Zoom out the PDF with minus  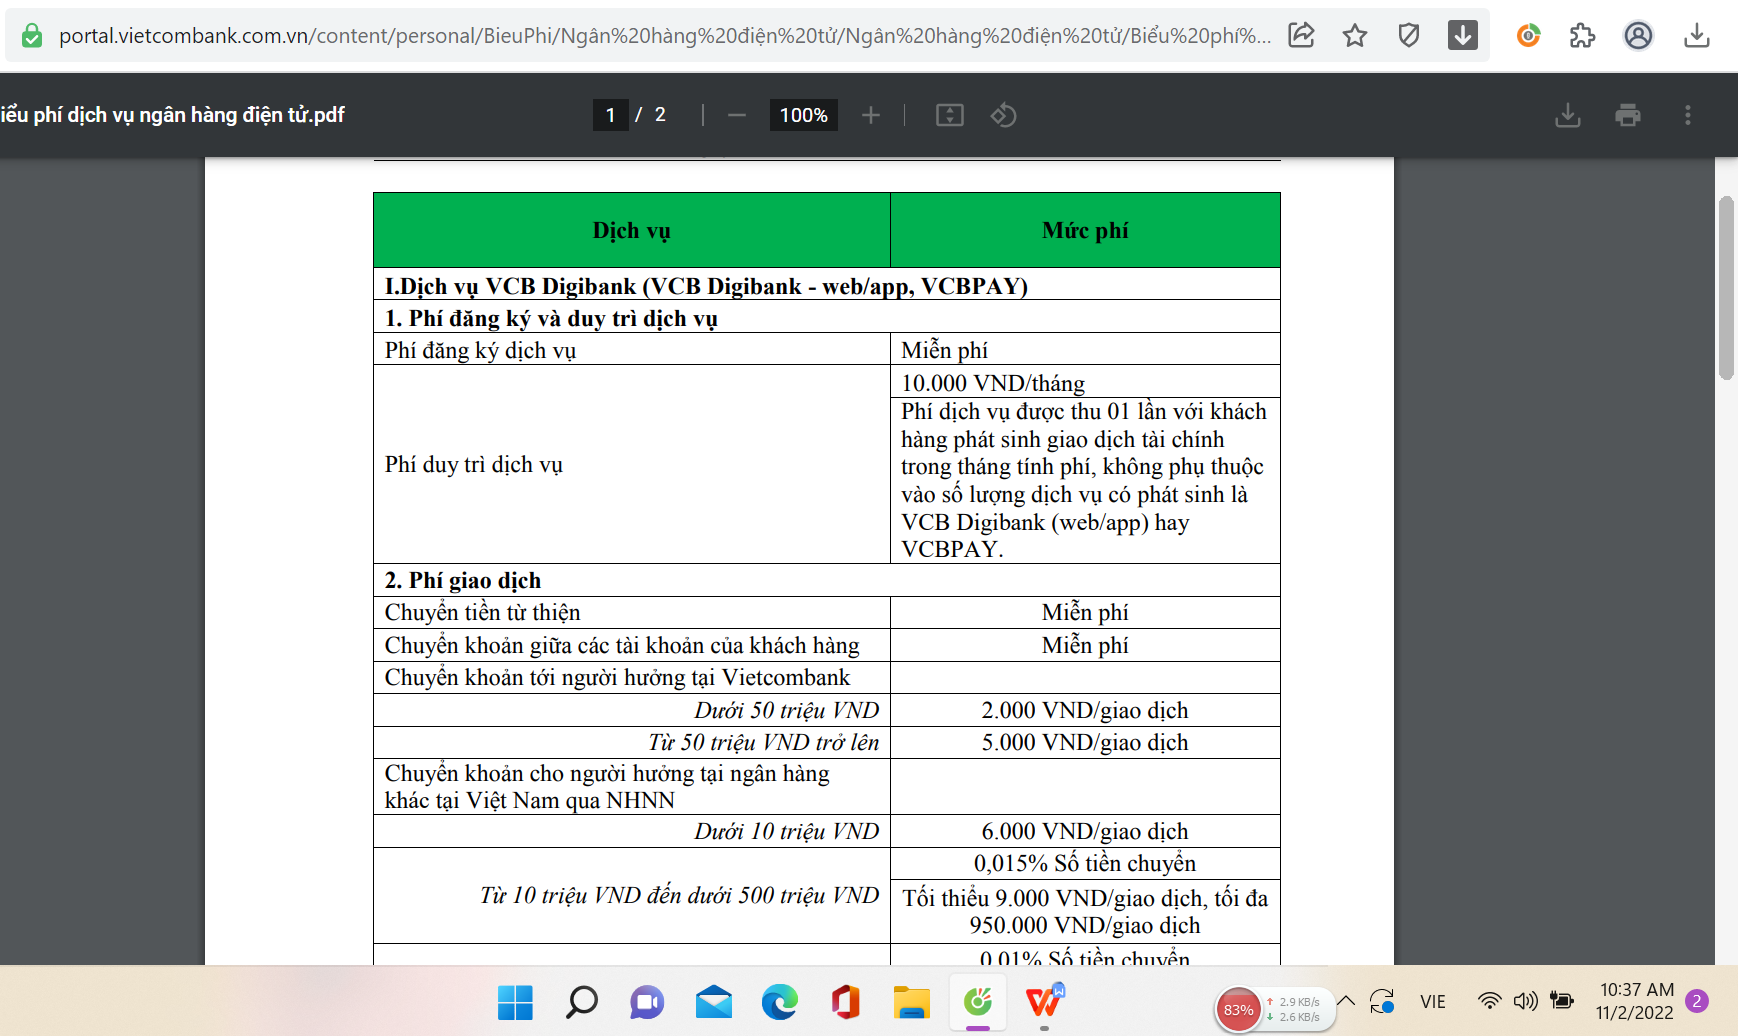737,115
